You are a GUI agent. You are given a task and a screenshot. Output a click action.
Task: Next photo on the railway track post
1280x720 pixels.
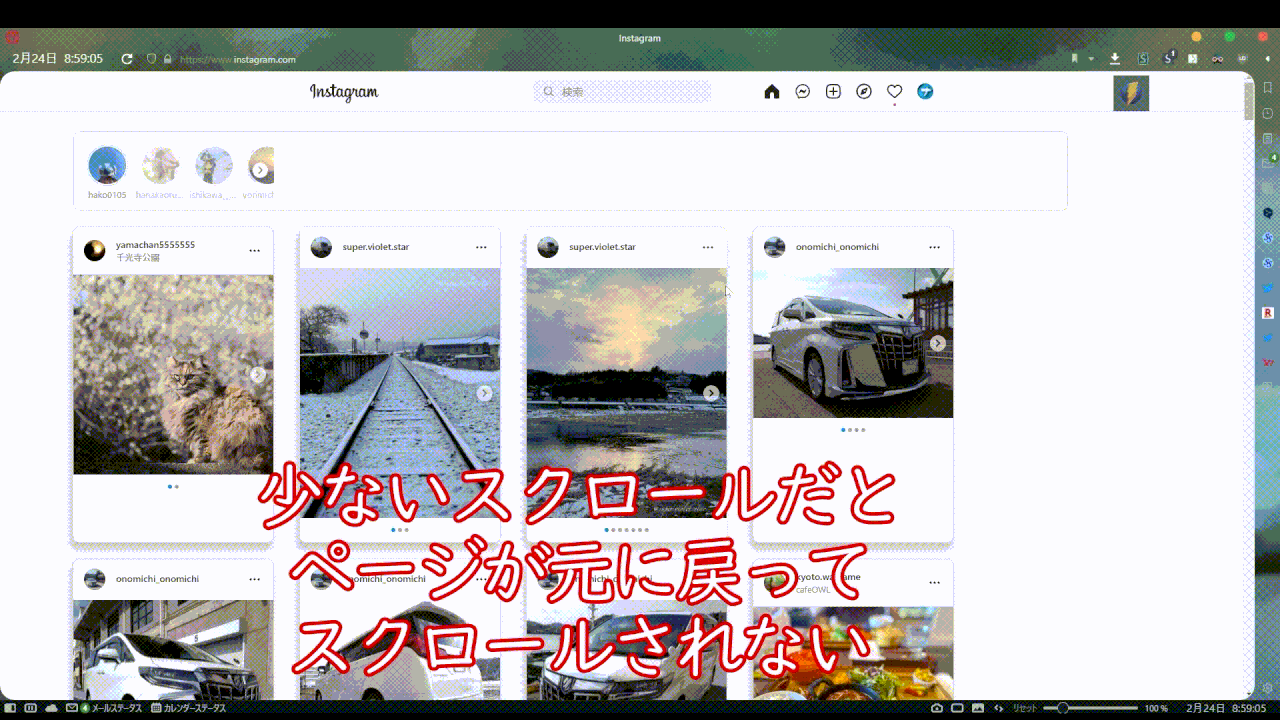click(x=484, y=393)
